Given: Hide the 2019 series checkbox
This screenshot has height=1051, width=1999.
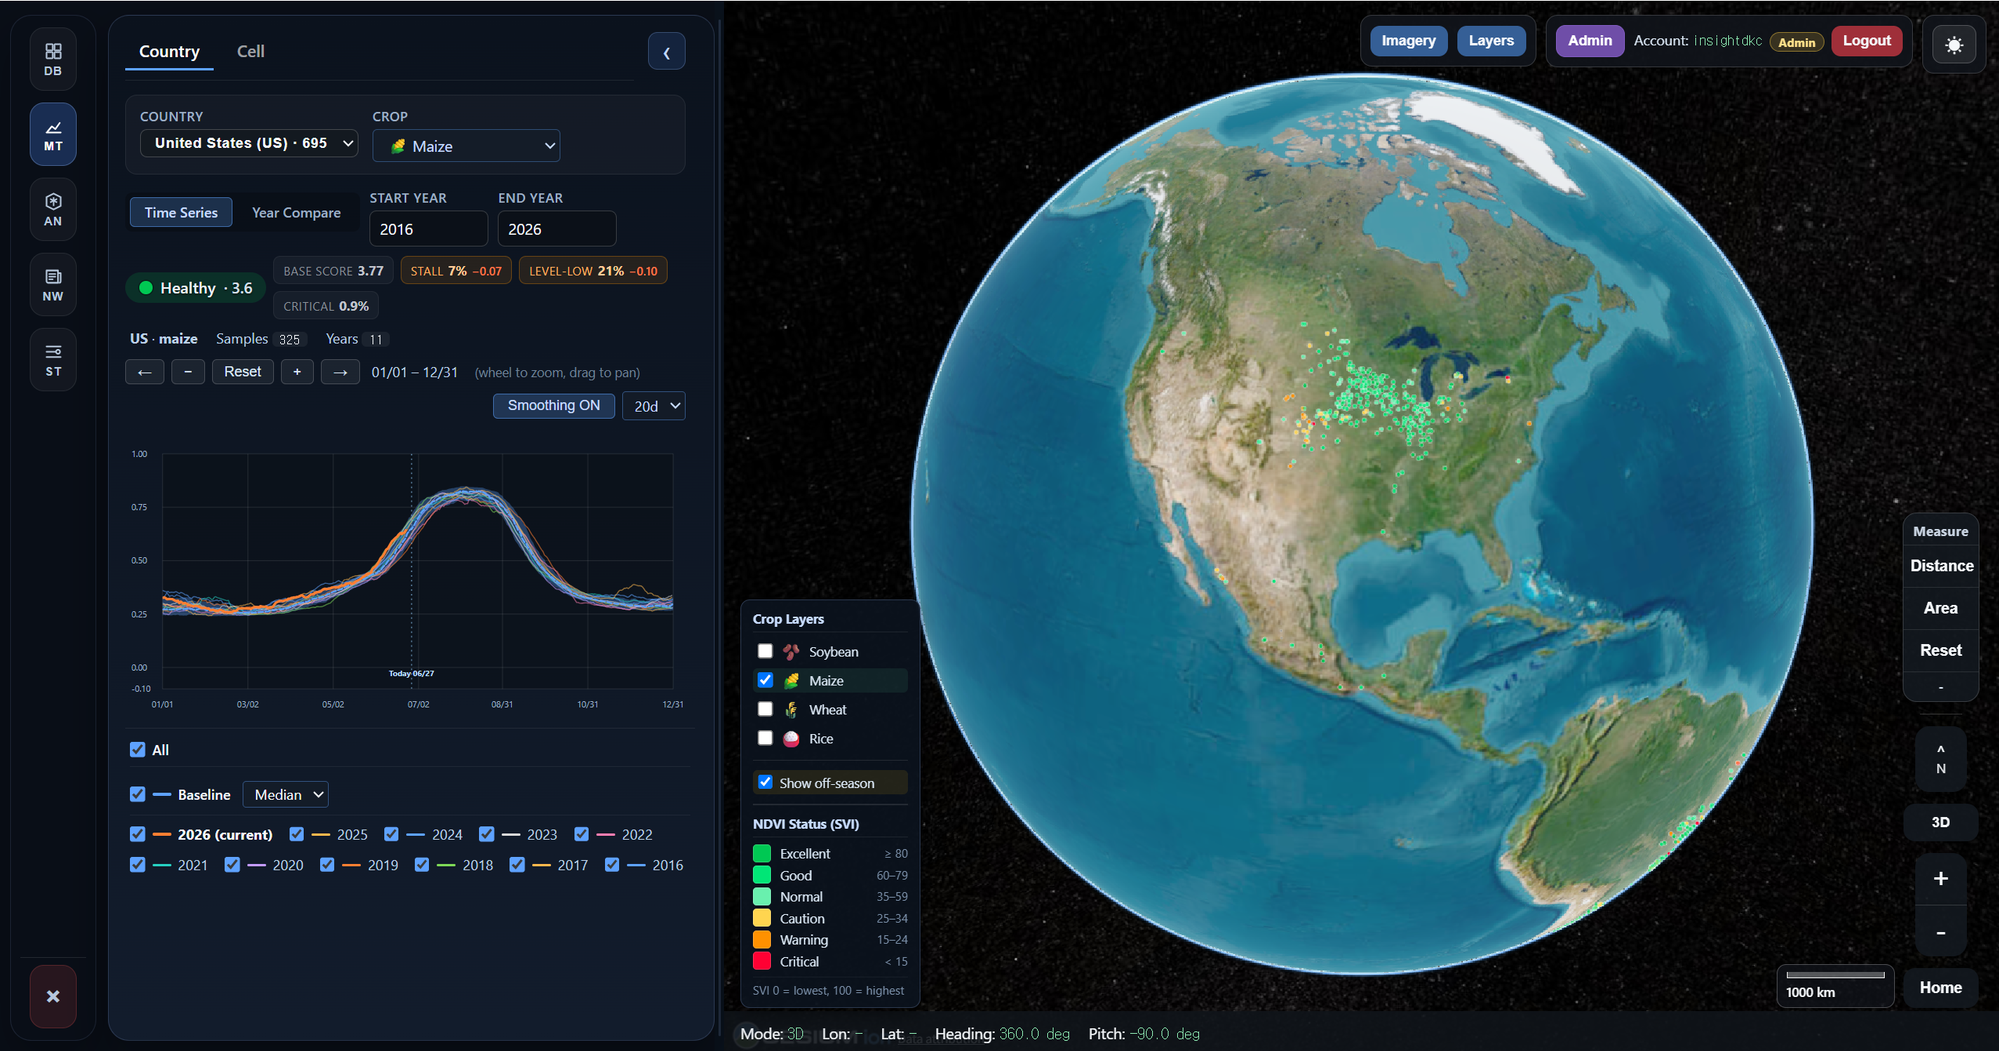Looking at the screenshot, I should (x=327, y=865).
